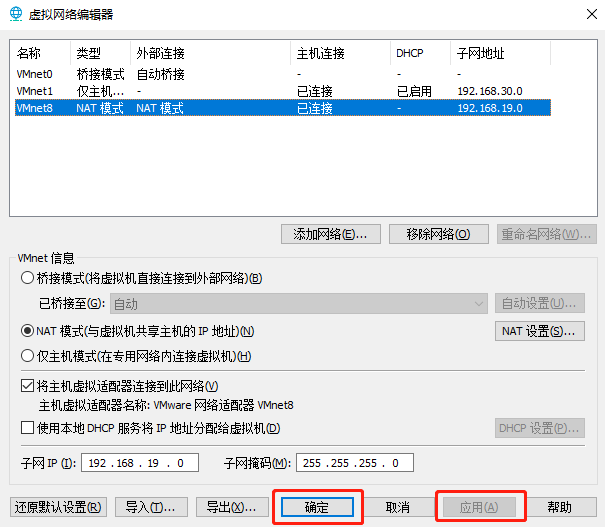
Task: Open the 已桥接至 dropdown list
Action: (298, 304)
